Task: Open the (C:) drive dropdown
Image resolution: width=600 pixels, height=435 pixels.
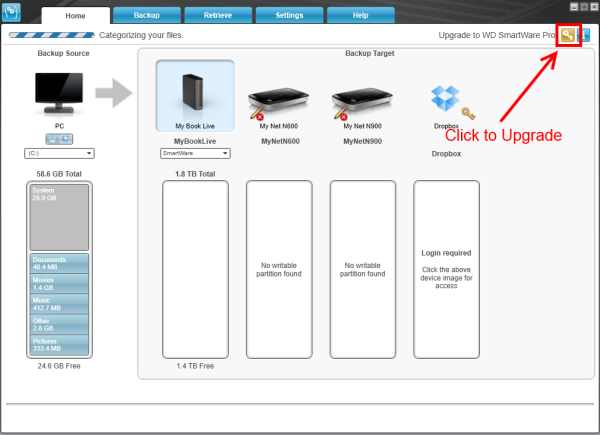Action: point(59,153)
